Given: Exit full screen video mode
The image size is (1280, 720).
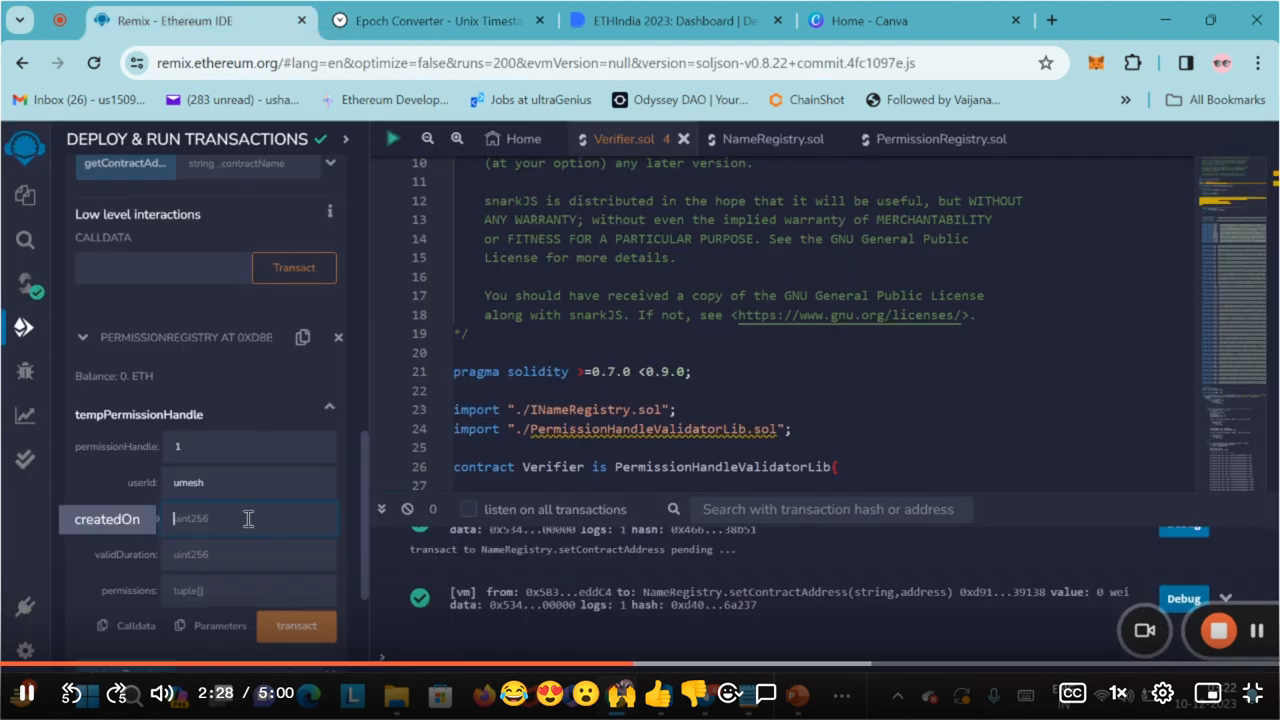Looking at the screenshot, I should tap(1252, 692).
